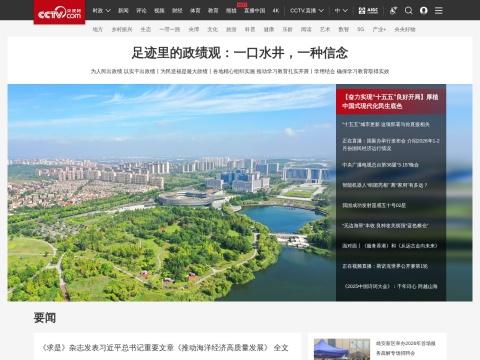Click the CCTV.com logo
Viewport: 480px width, 360px height.
click(x=59, y=12)
